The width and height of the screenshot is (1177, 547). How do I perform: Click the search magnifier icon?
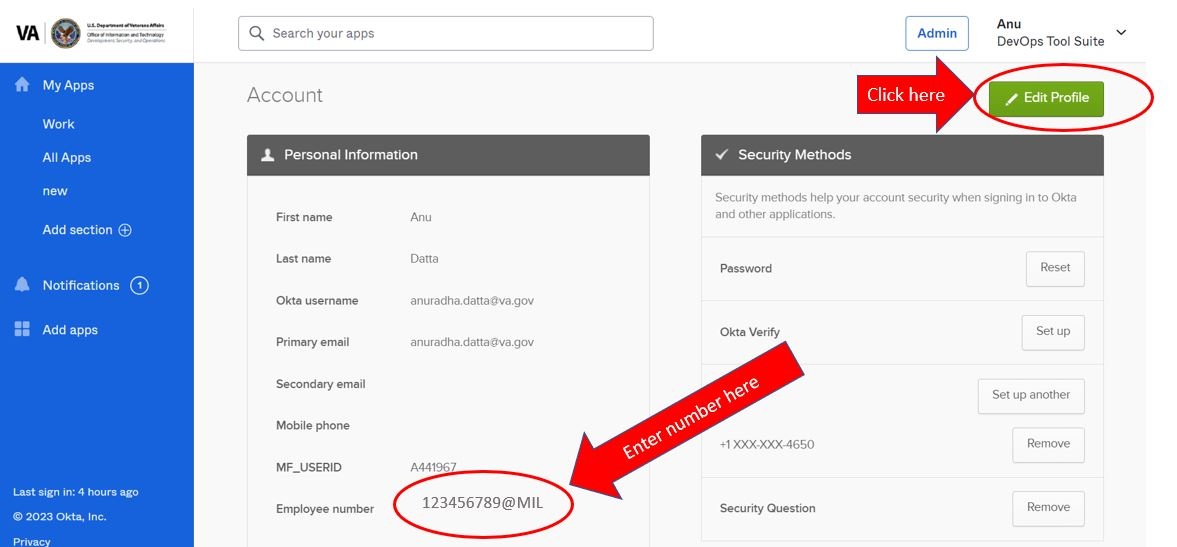pyautogui.click(x=257, y=33)
